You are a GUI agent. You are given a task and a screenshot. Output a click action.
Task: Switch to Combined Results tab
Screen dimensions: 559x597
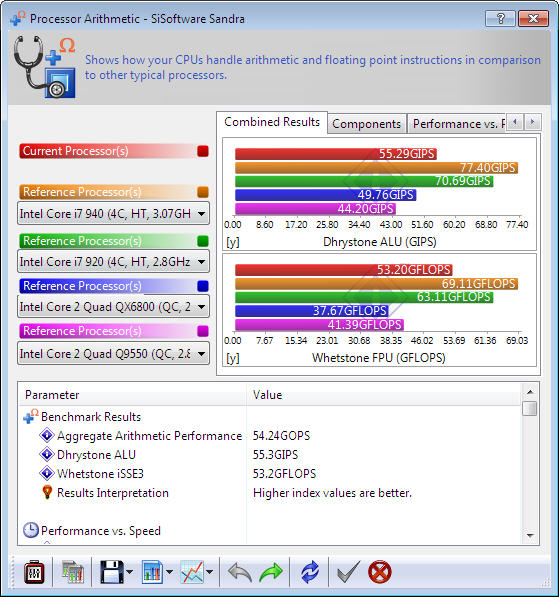click(272, 122)
